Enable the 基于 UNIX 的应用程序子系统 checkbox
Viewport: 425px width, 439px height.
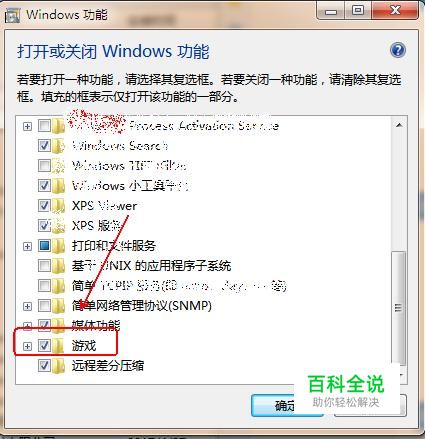44,266
